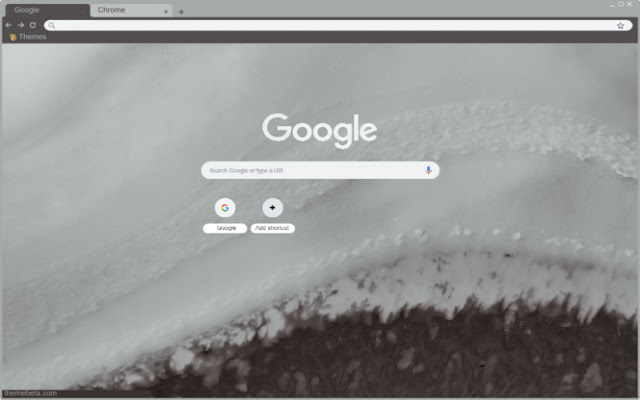Start voice search with microphone icon
640x400 pixels.
[x=428, y=170]
